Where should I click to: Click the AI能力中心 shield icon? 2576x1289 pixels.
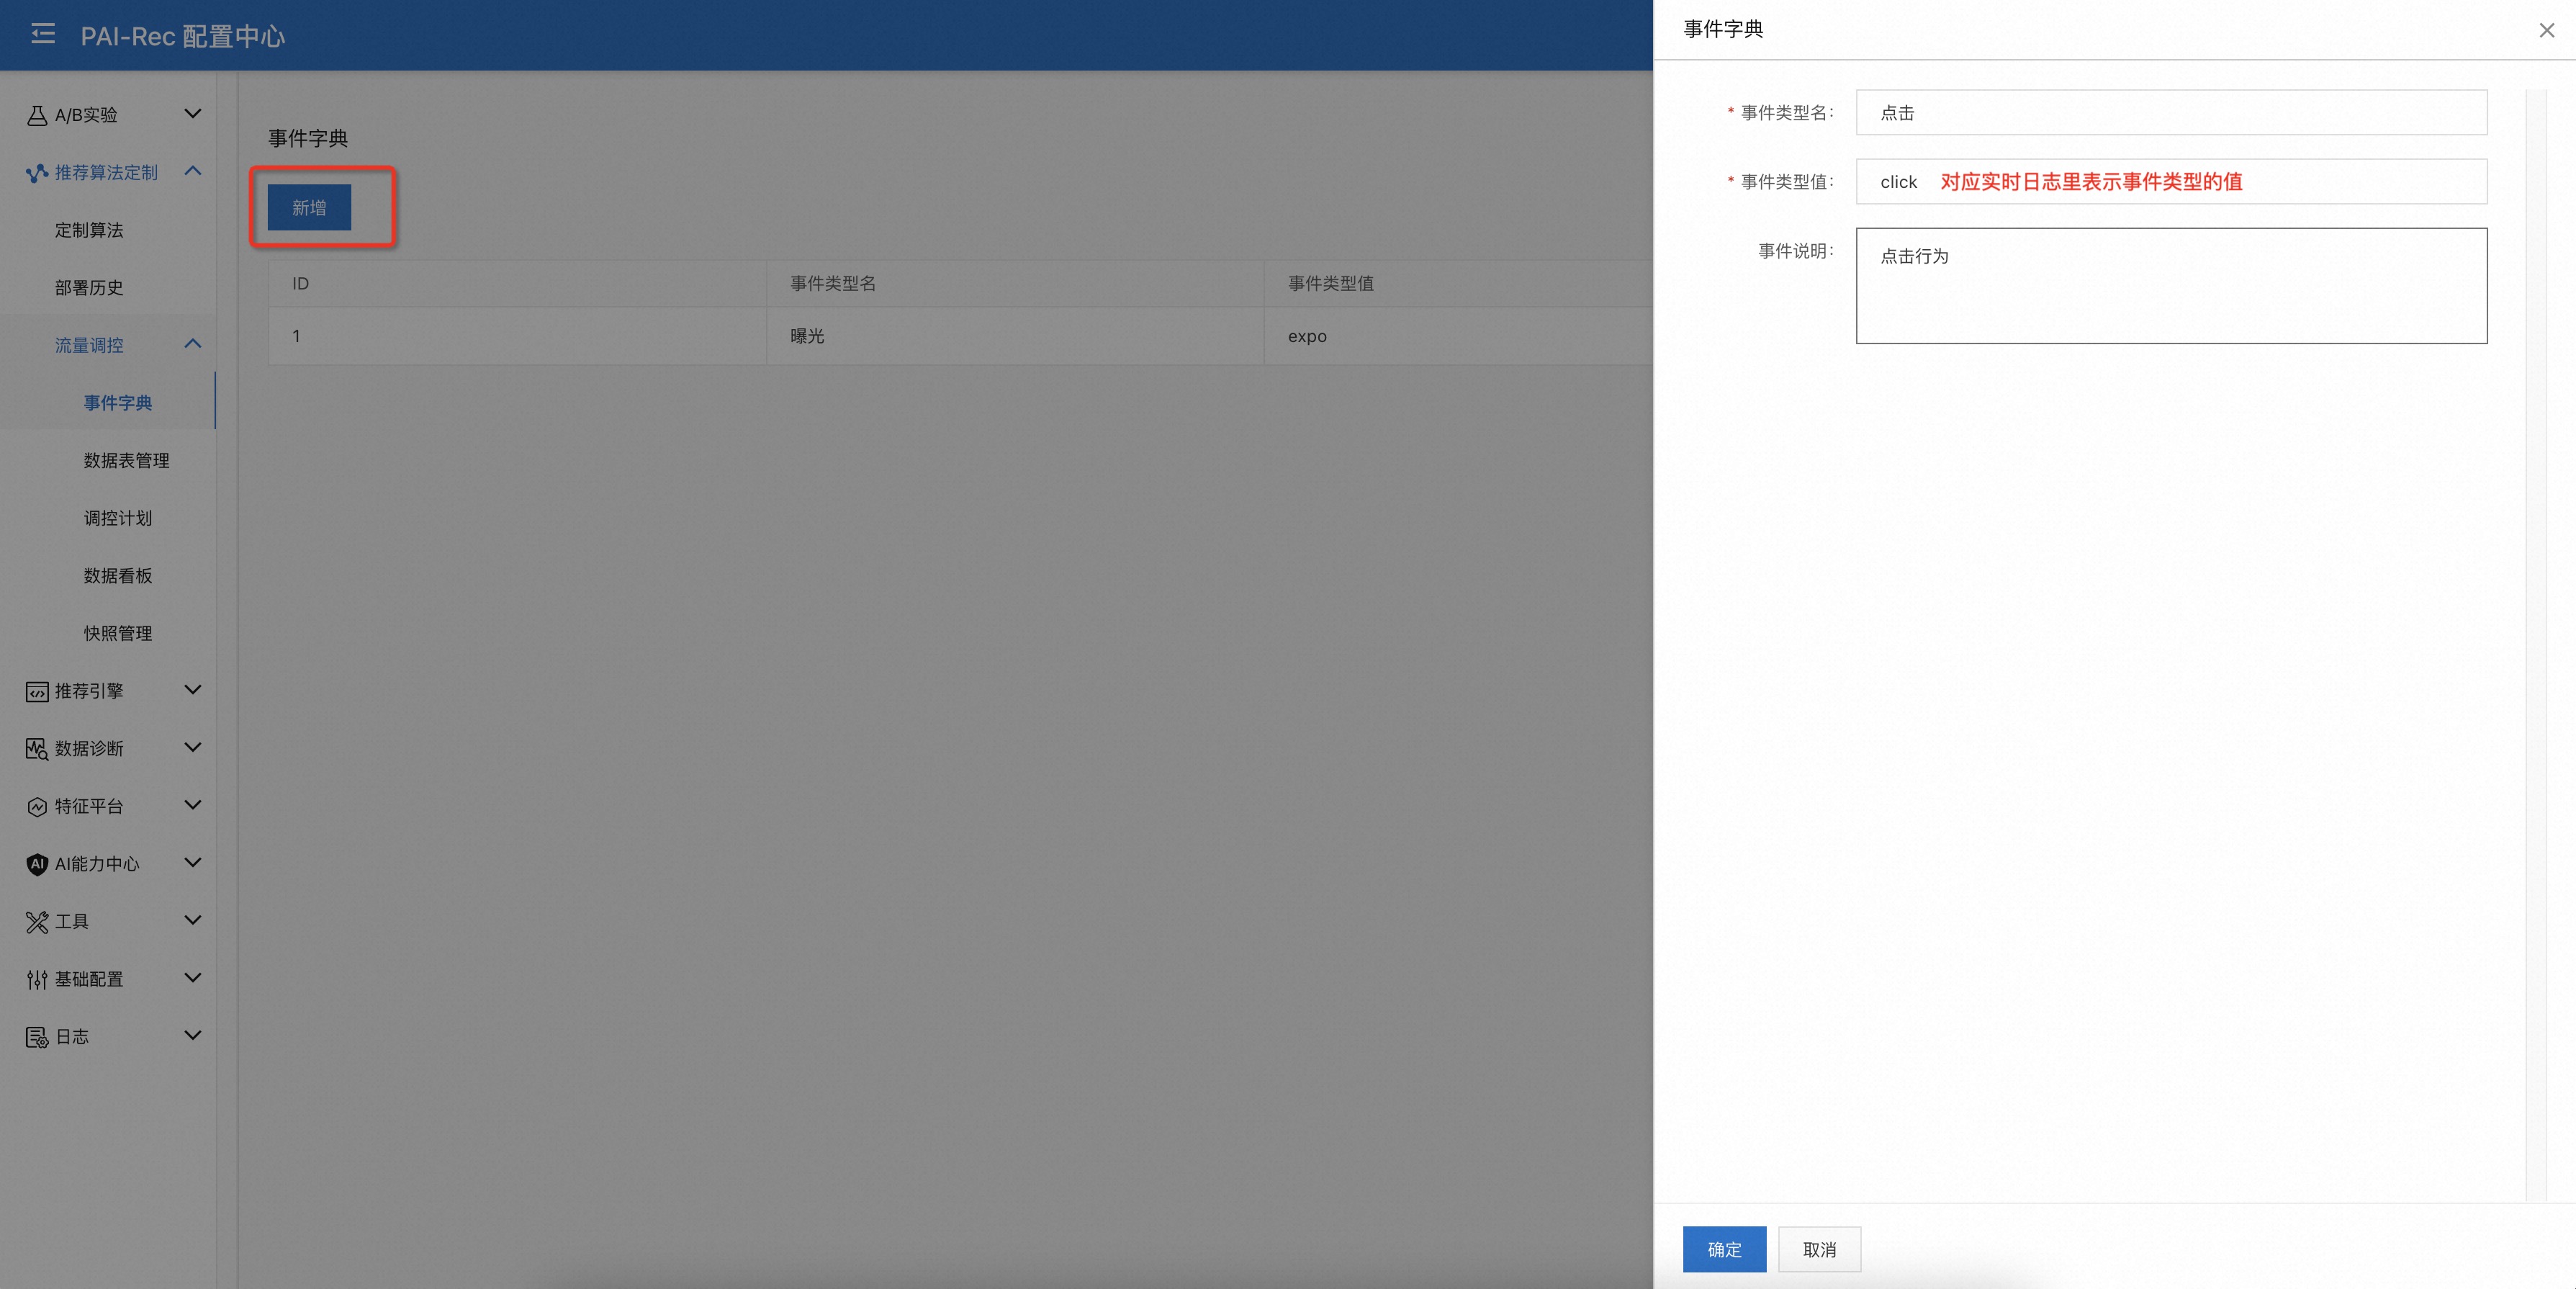(x=37, y=864)
